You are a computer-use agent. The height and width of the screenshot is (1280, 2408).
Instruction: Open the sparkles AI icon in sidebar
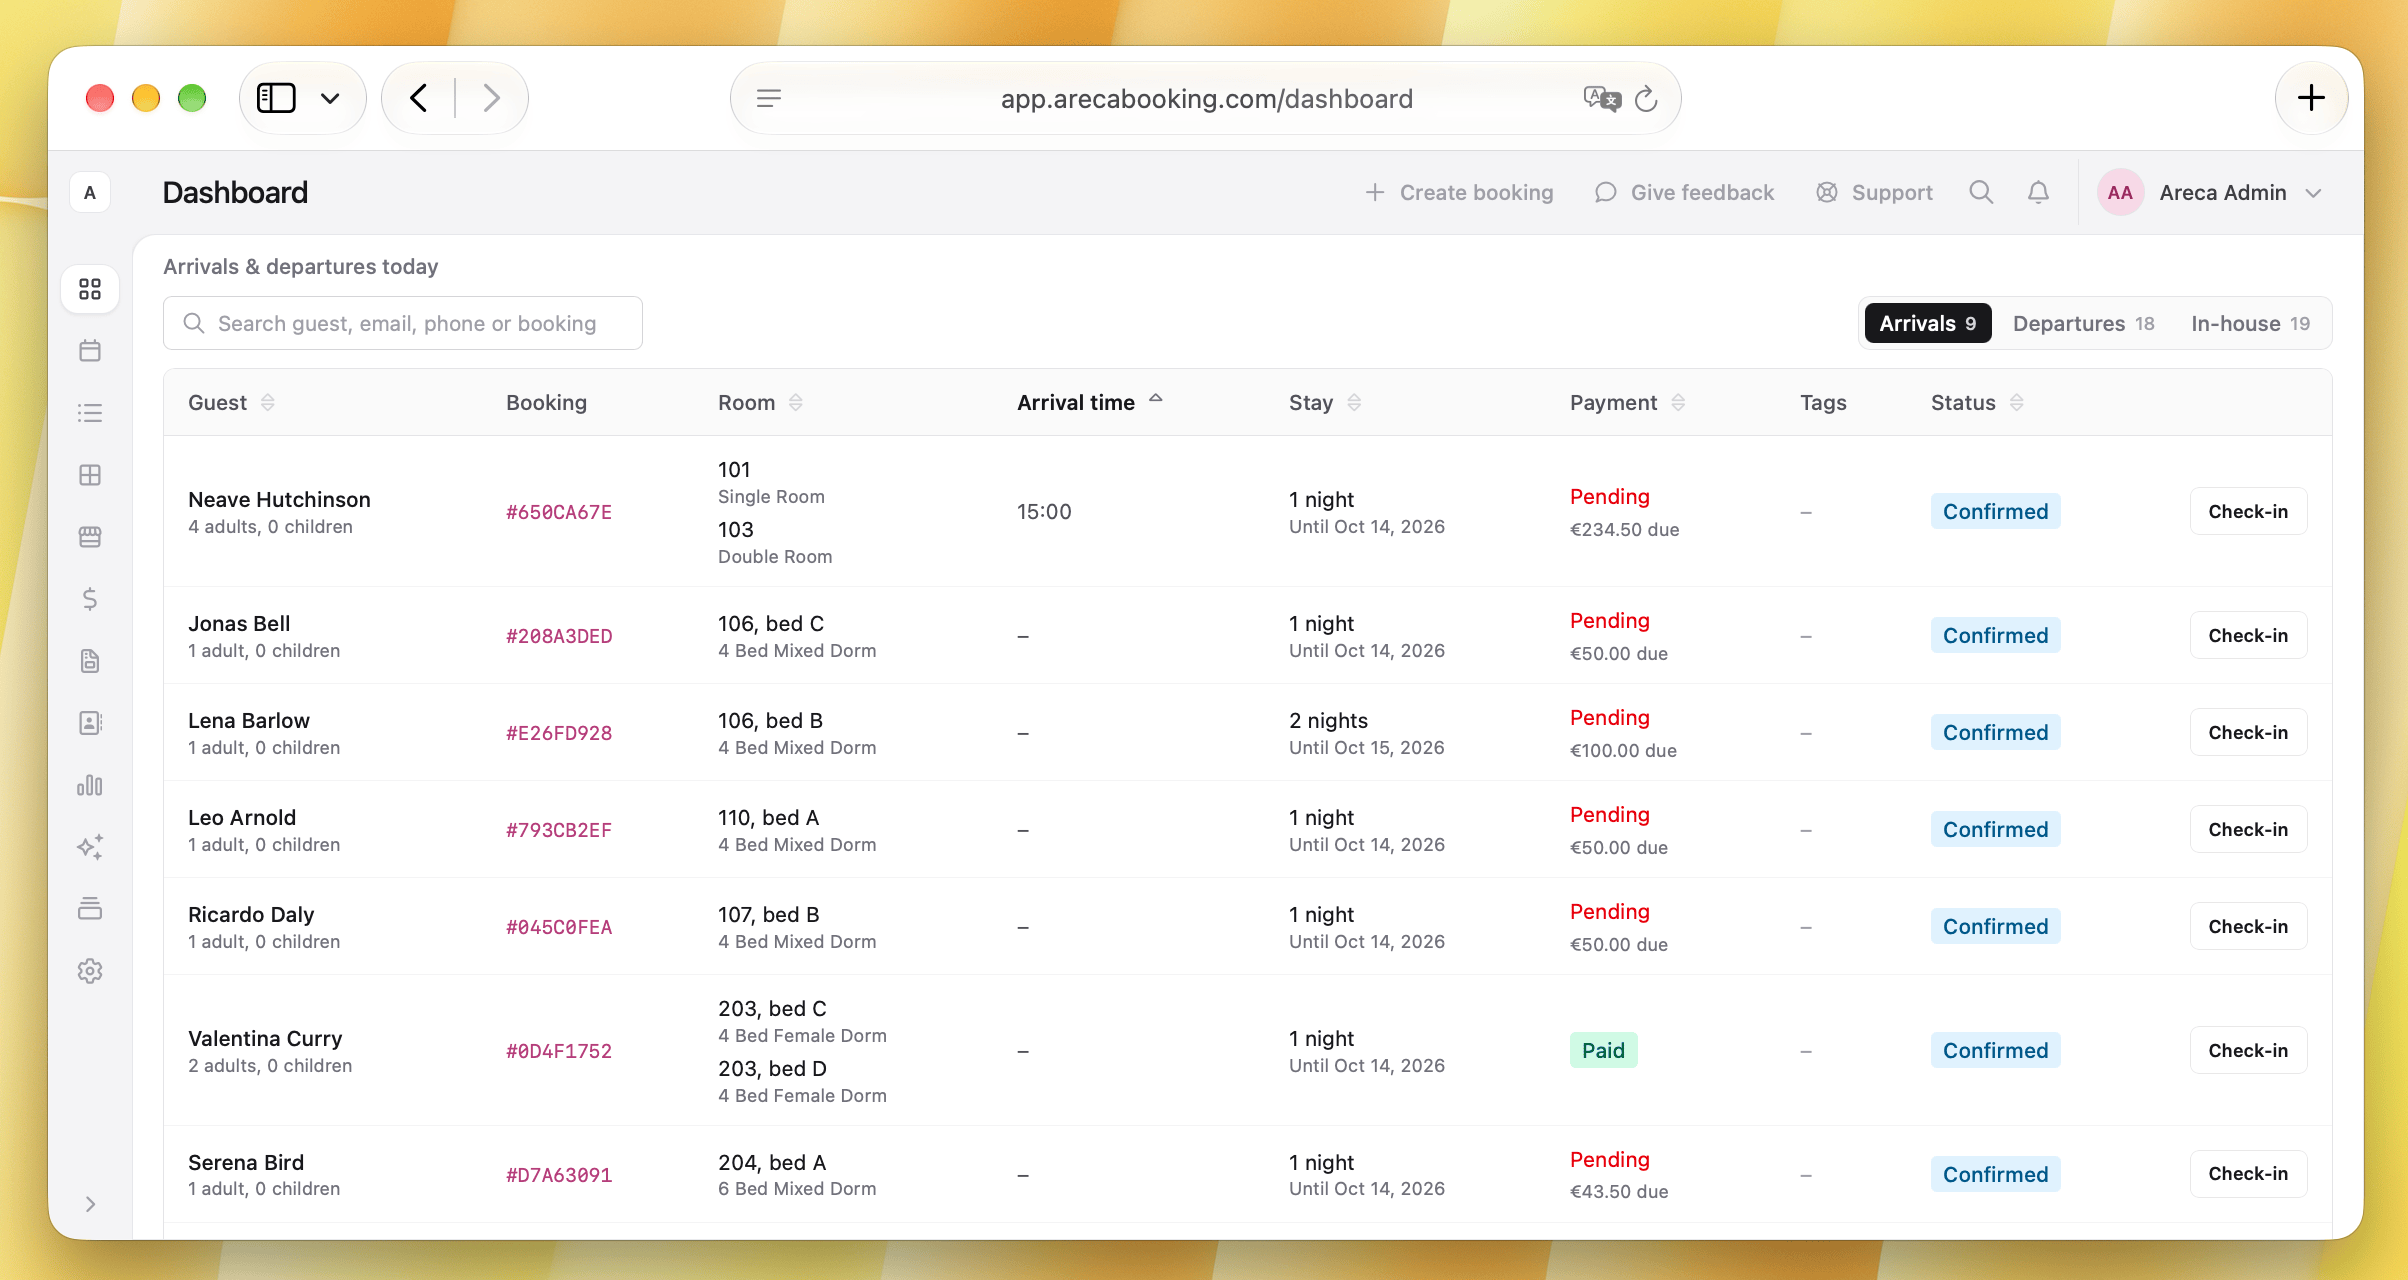pos(90,847)
